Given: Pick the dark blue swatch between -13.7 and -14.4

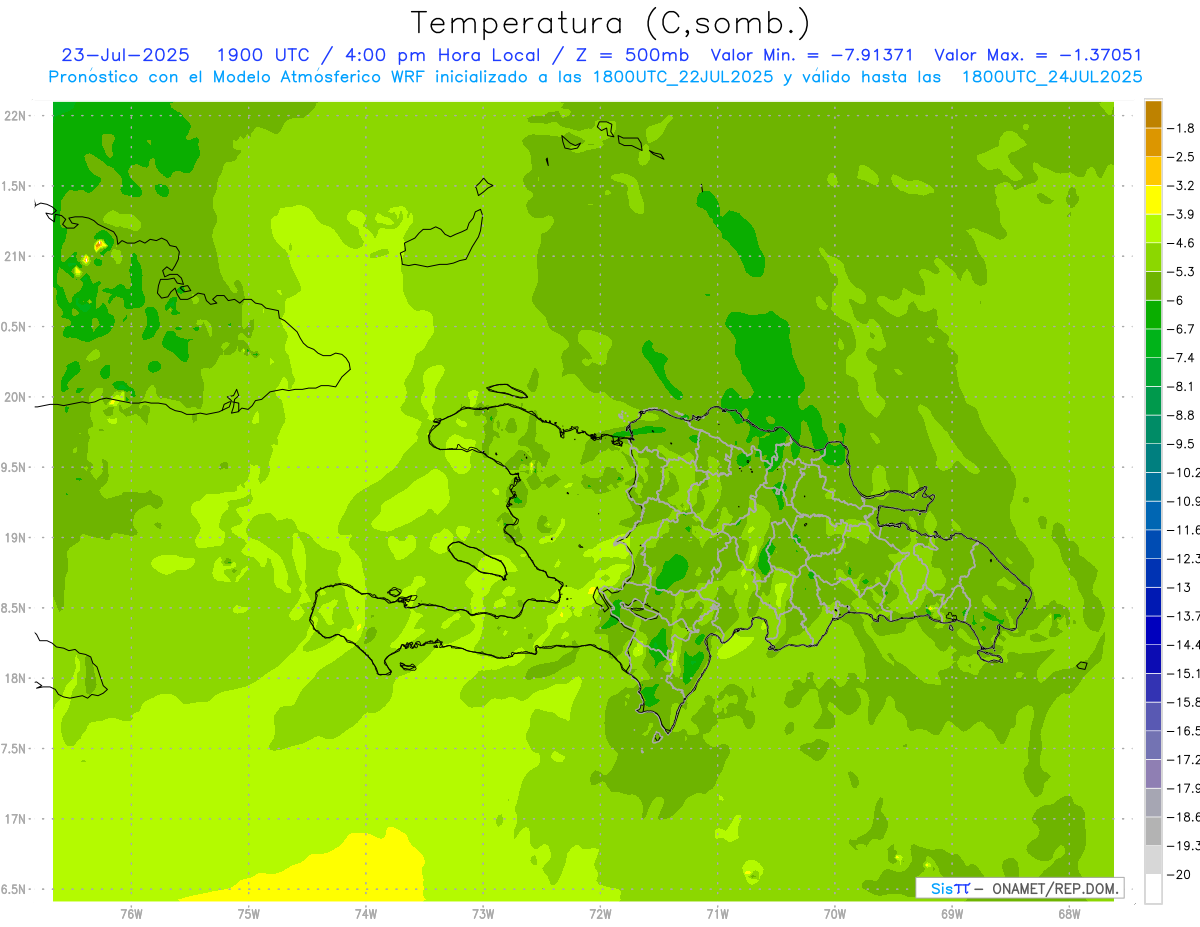Looking at the screenshot, I should click(1153, 629).
